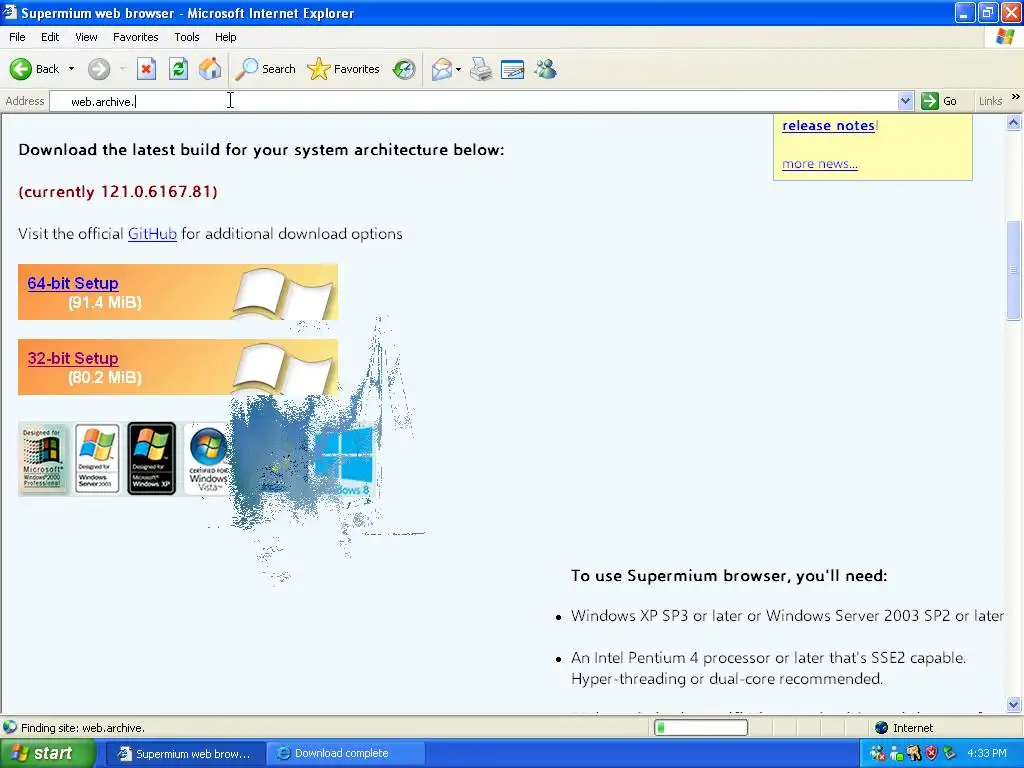This screenshot has height=768, width=1024.
Task: Print the page with printer icon
Action: 481,69
